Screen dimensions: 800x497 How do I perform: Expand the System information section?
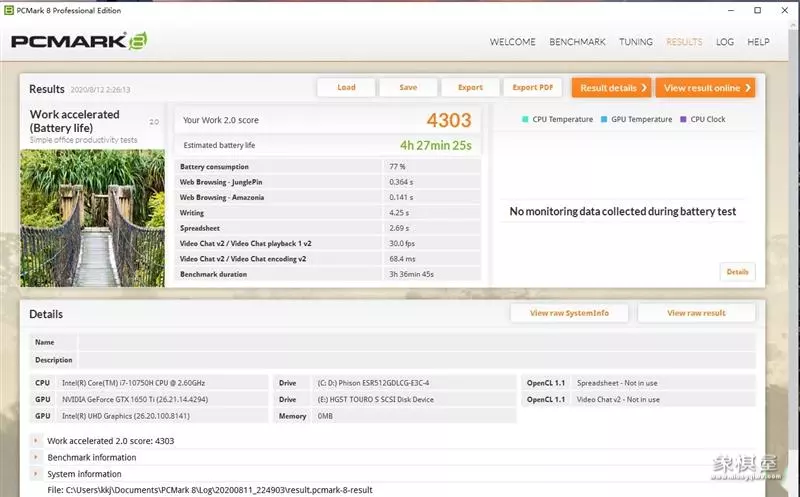coord(37,474)
